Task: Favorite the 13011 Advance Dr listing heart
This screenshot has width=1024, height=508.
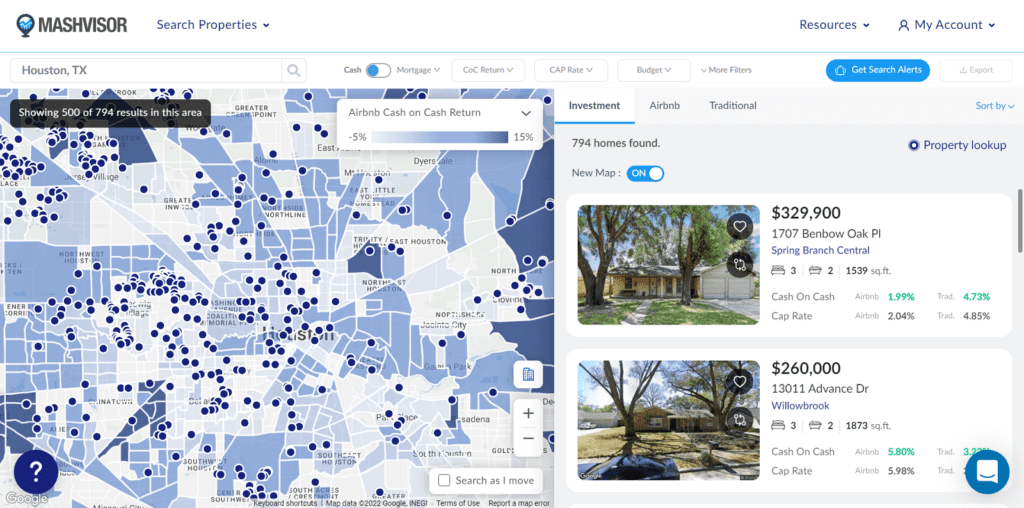Action: [739, 381]
